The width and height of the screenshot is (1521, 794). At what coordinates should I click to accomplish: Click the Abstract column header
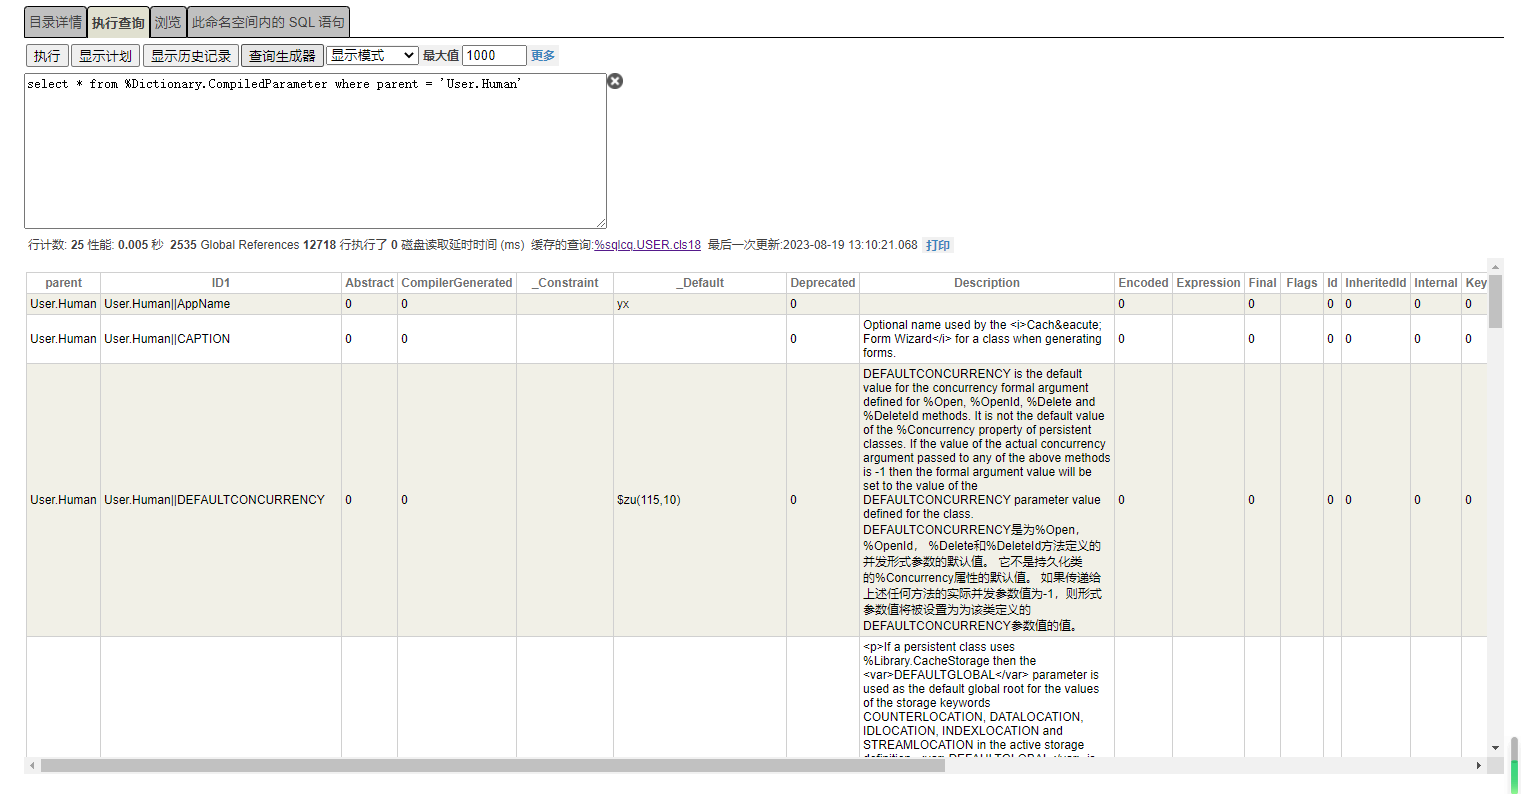(370, 283)
